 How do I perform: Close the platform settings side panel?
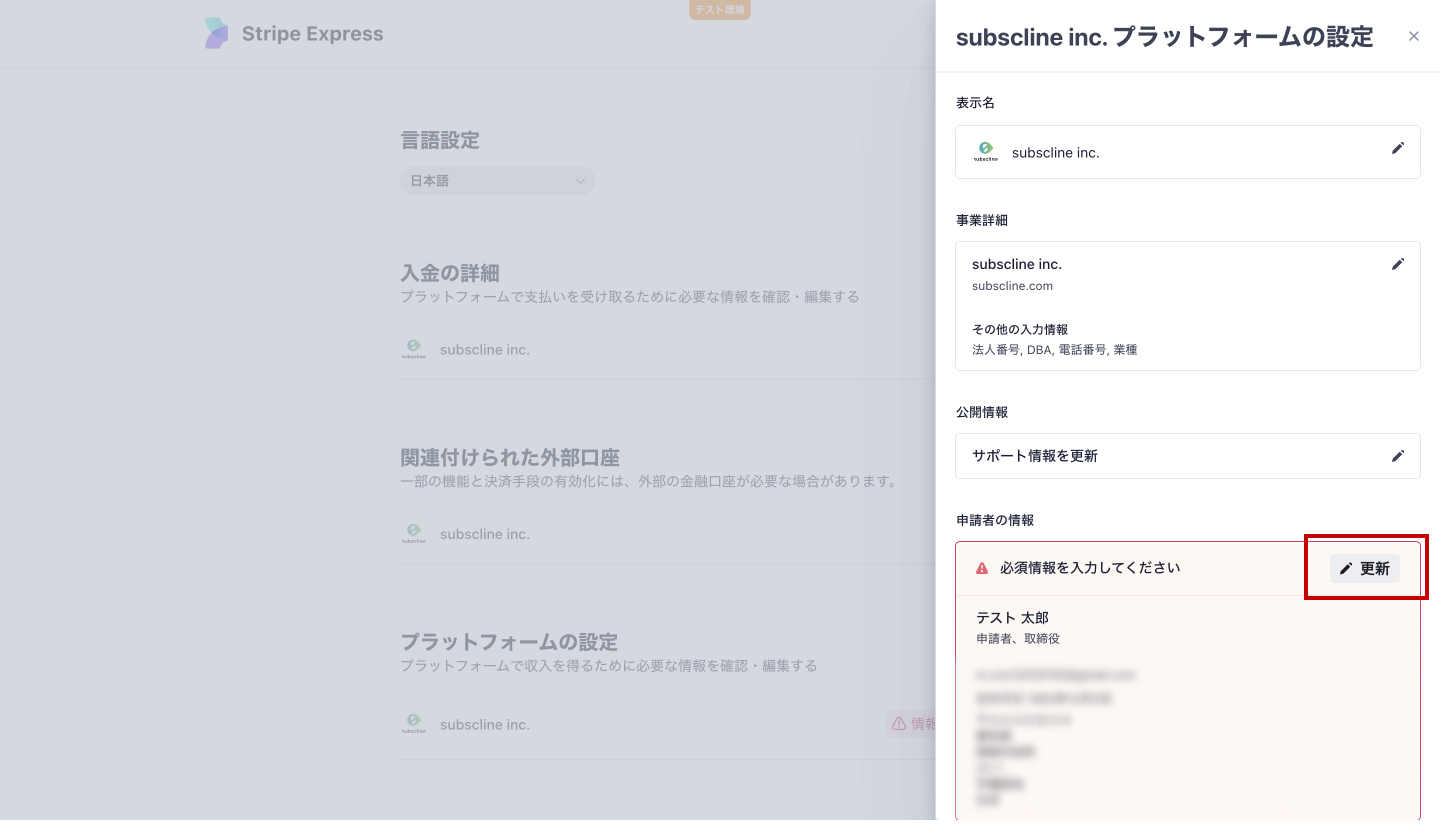1413,36
